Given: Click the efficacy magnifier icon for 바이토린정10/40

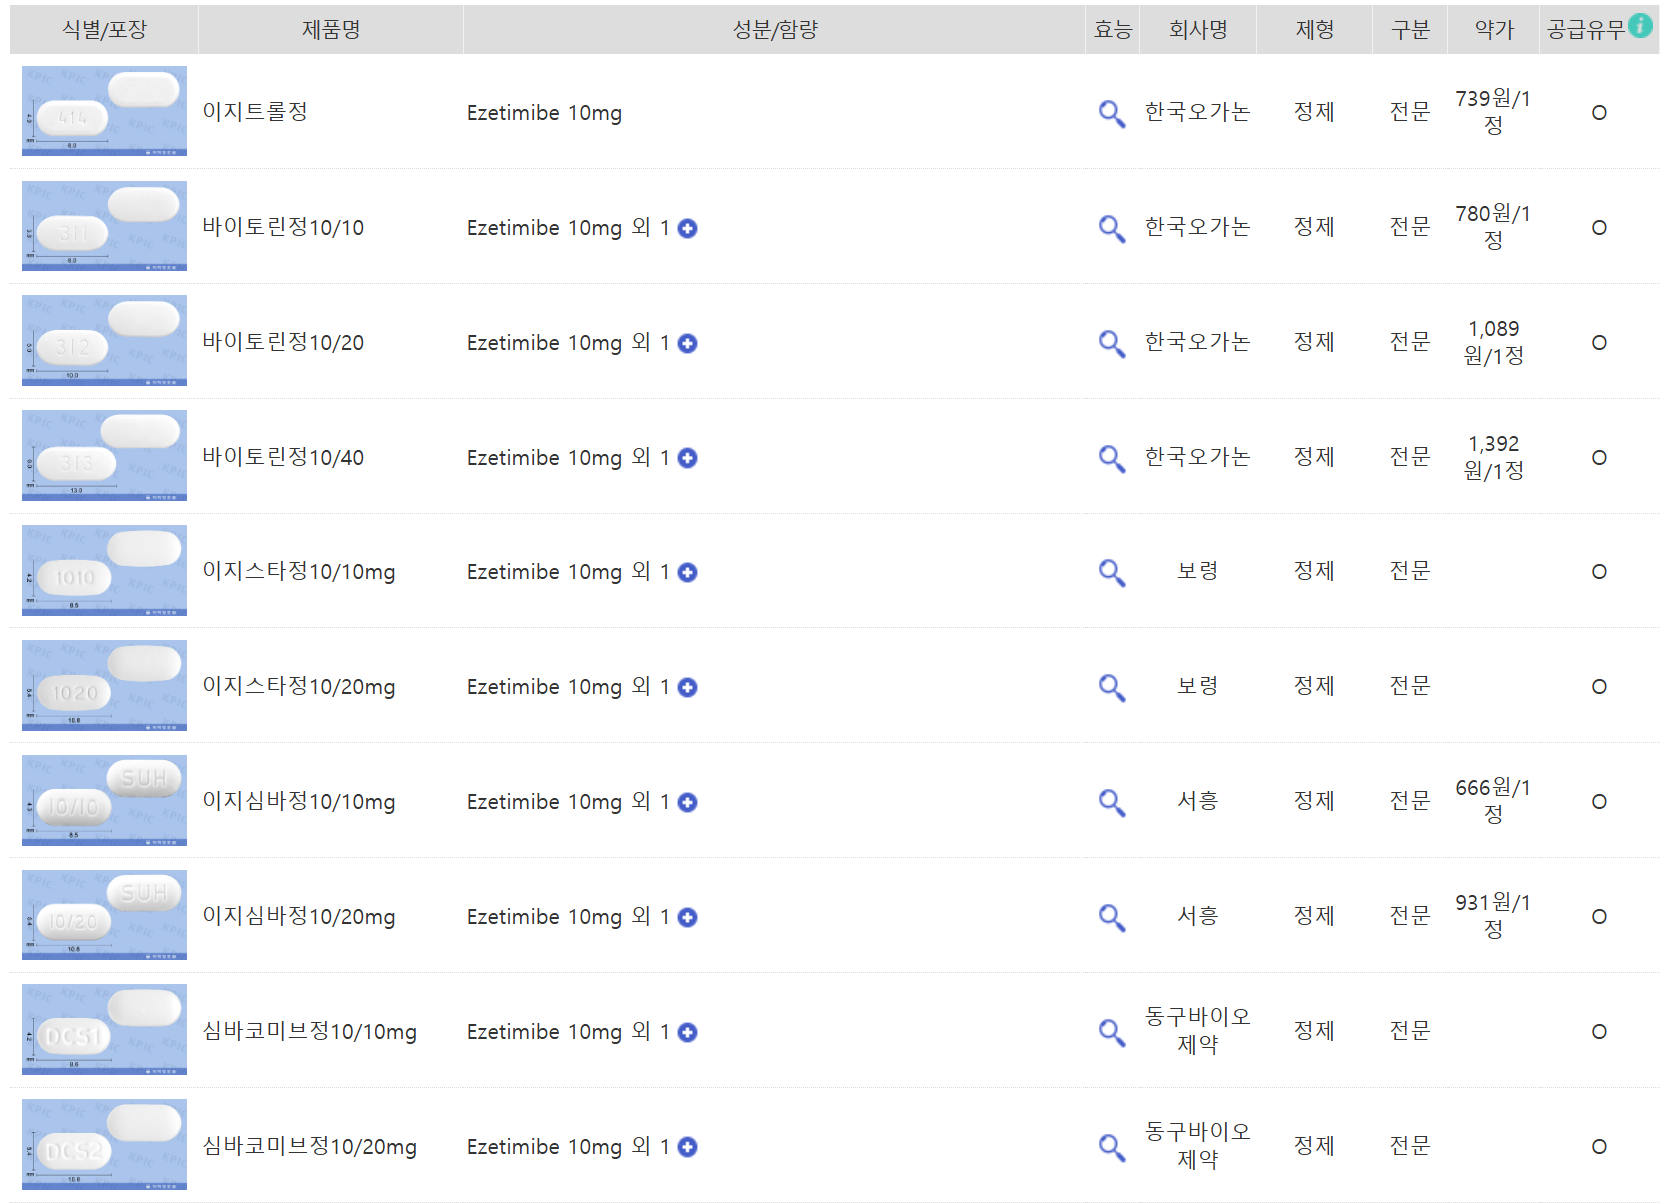Looking at the screenshot, I should (1112, 458).
